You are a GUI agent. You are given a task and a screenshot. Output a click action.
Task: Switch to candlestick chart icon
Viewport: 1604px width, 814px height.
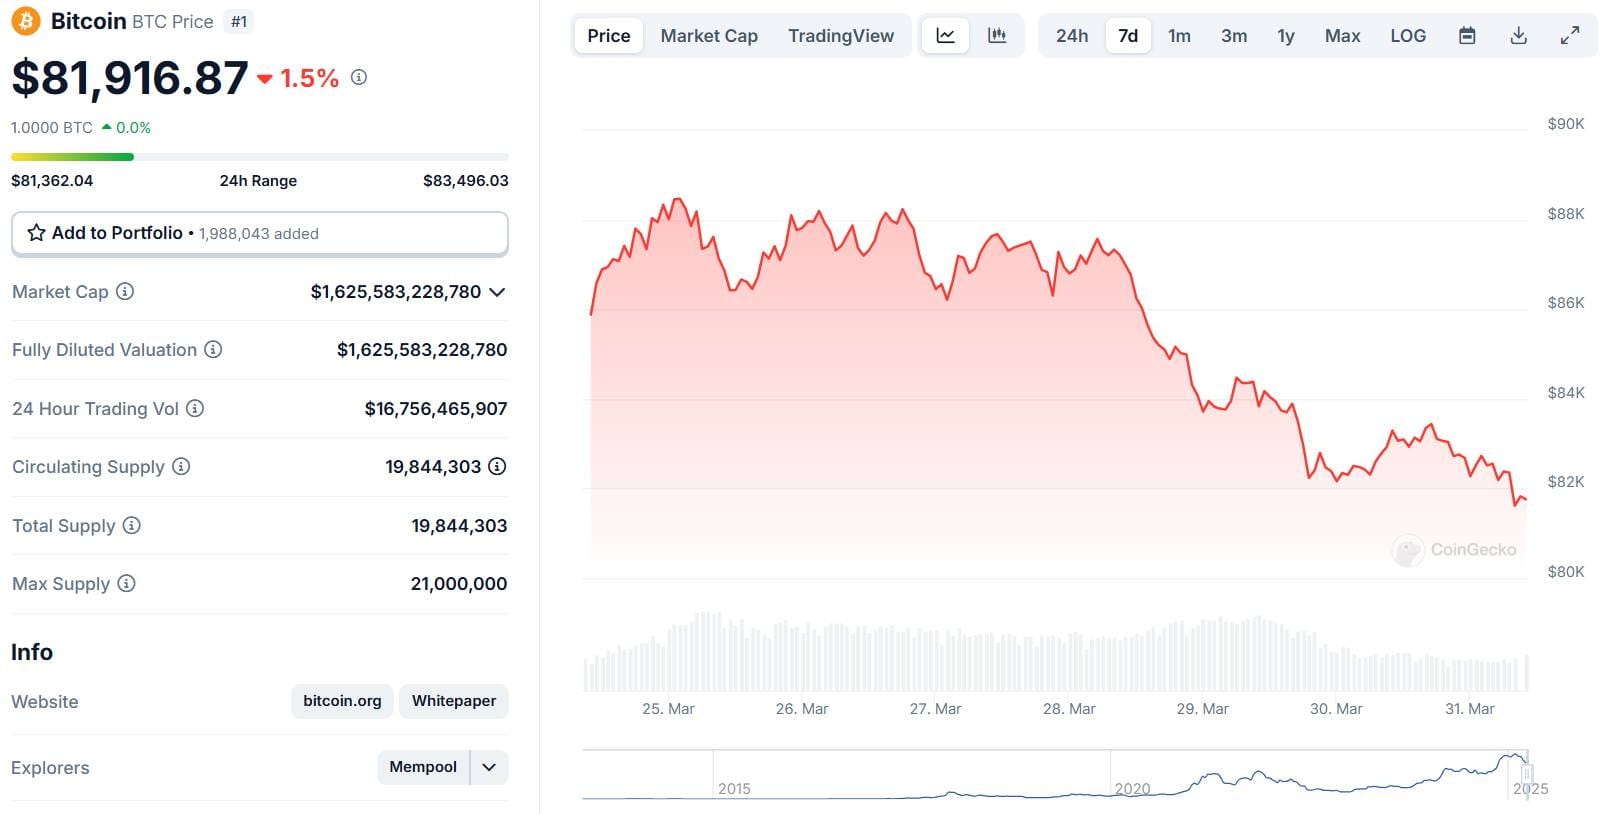[997, 36]
